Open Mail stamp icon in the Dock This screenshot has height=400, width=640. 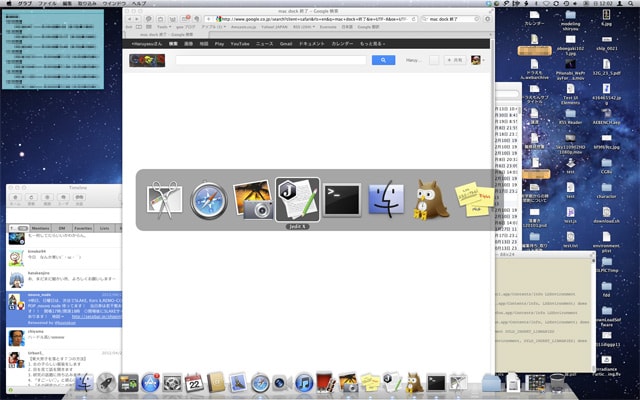click(238, 383)
